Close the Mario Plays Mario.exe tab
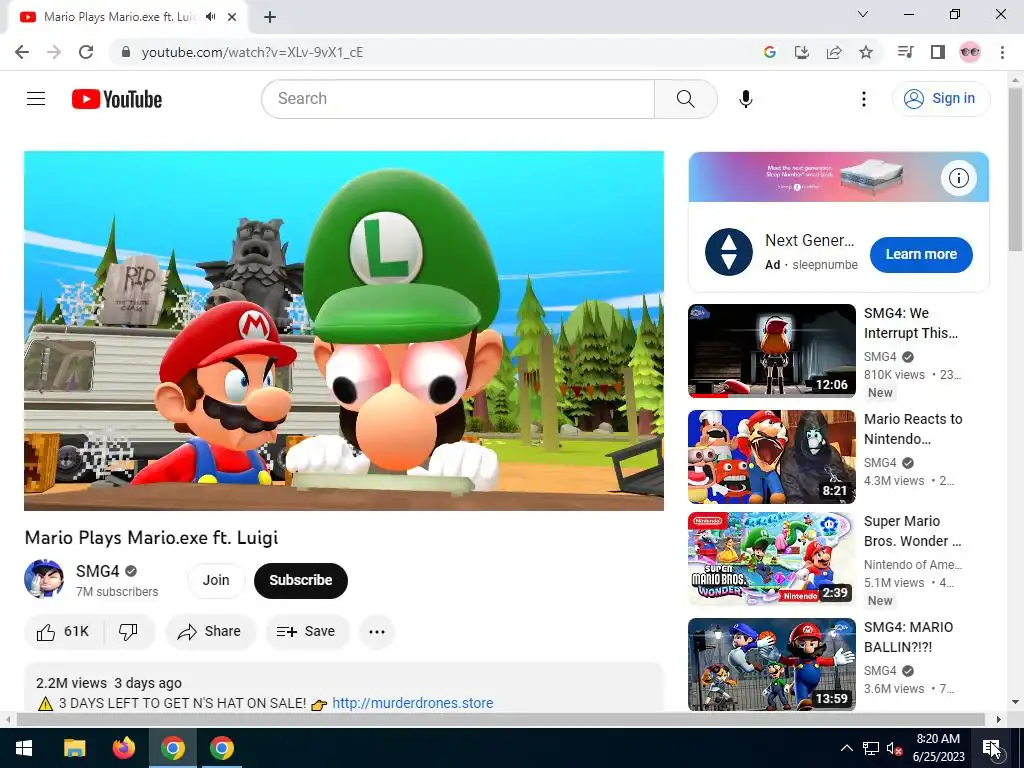 click(x=232, y=17)
